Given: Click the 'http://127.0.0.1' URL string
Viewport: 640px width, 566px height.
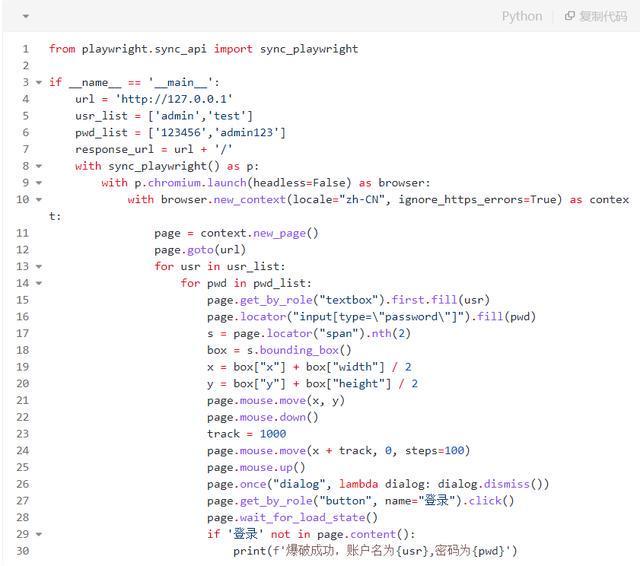Looking at the screenshot, I should pyautogui.click(x=174, y=99).
